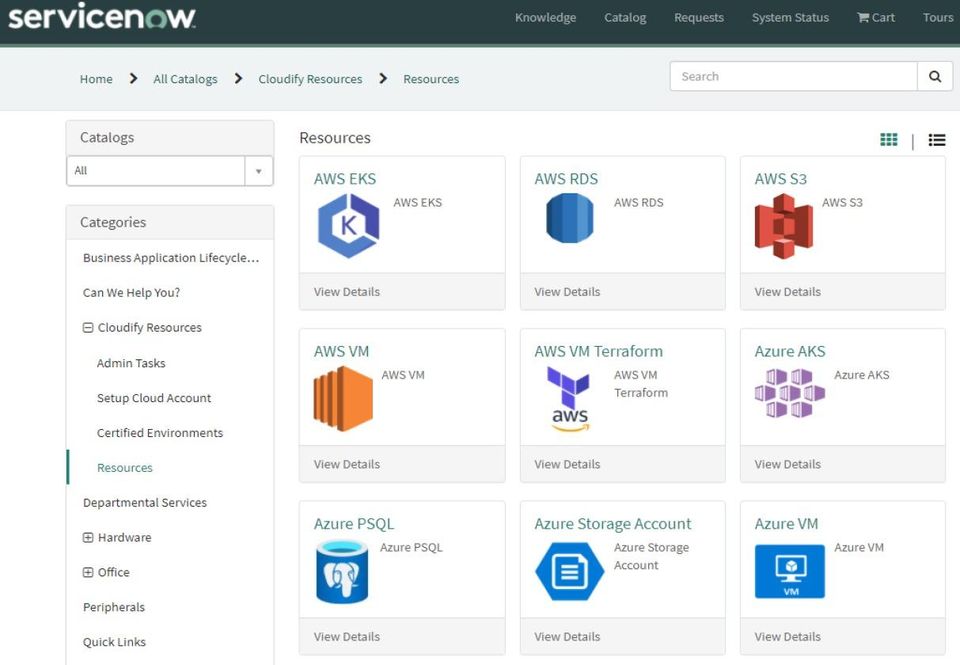Open the AWS S3 title link

point(781,179)
